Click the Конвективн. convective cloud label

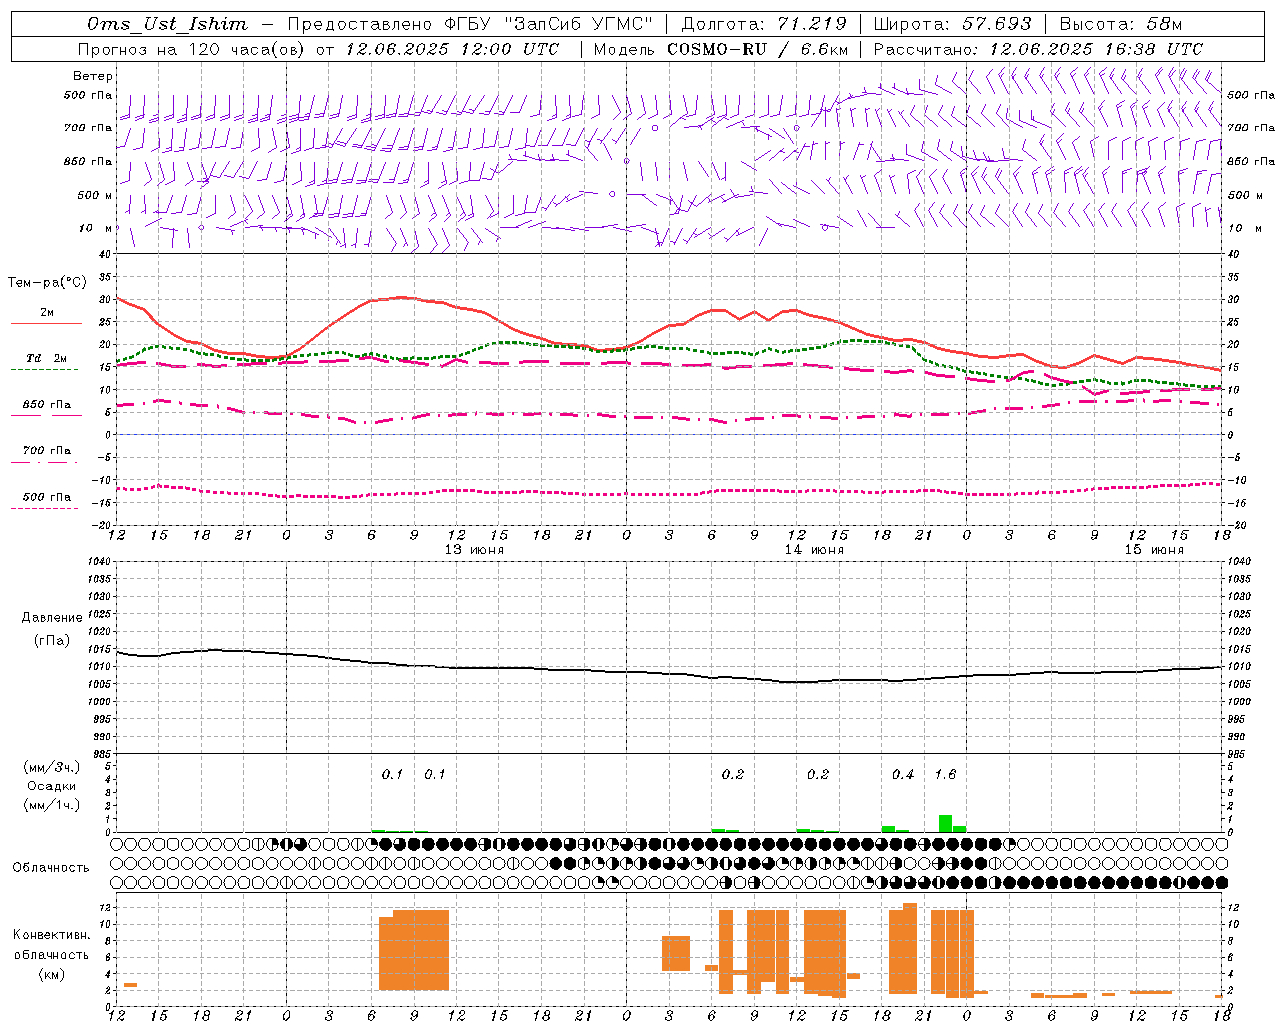[x=52, y=935]
